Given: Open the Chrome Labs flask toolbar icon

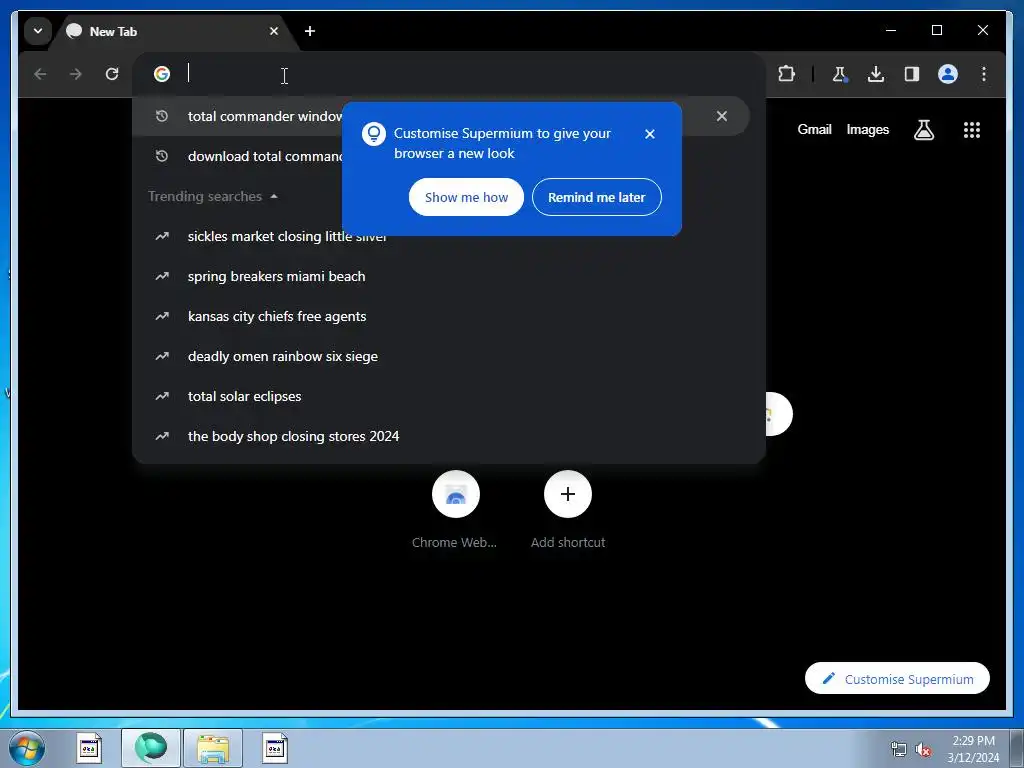Looking at the screenshot, I should [x=840, y=74].
